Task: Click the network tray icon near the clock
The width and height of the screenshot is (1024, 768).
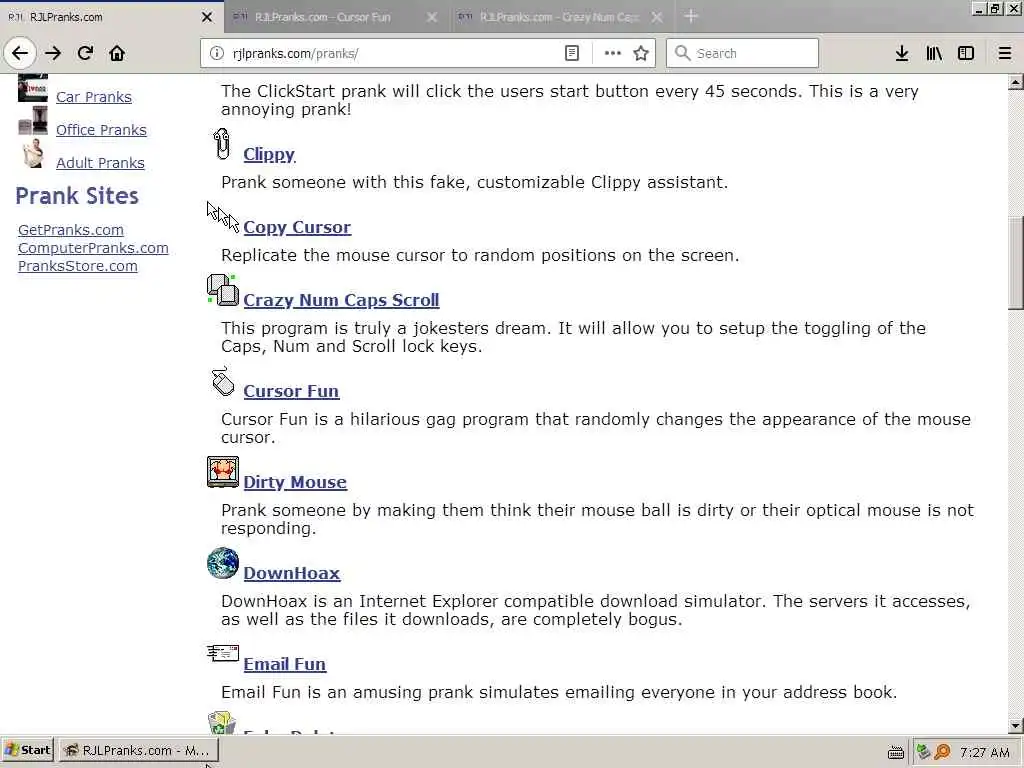Action: click(923, 752)
